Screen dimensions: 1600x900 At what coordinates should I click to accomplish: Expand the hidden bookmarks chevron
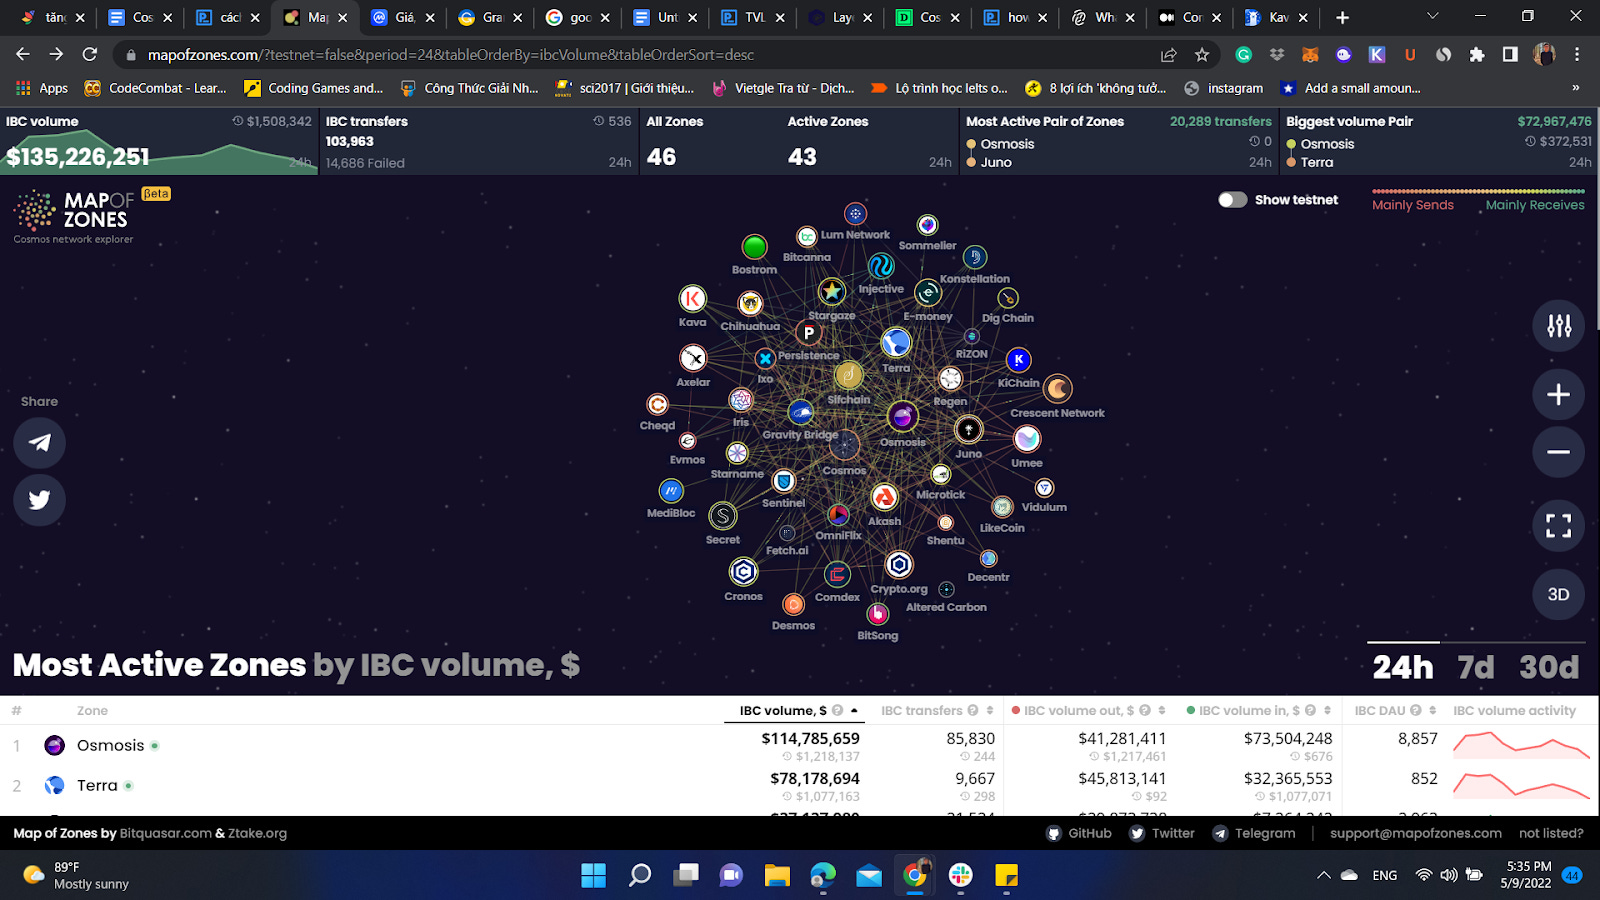coord(1575,88)
